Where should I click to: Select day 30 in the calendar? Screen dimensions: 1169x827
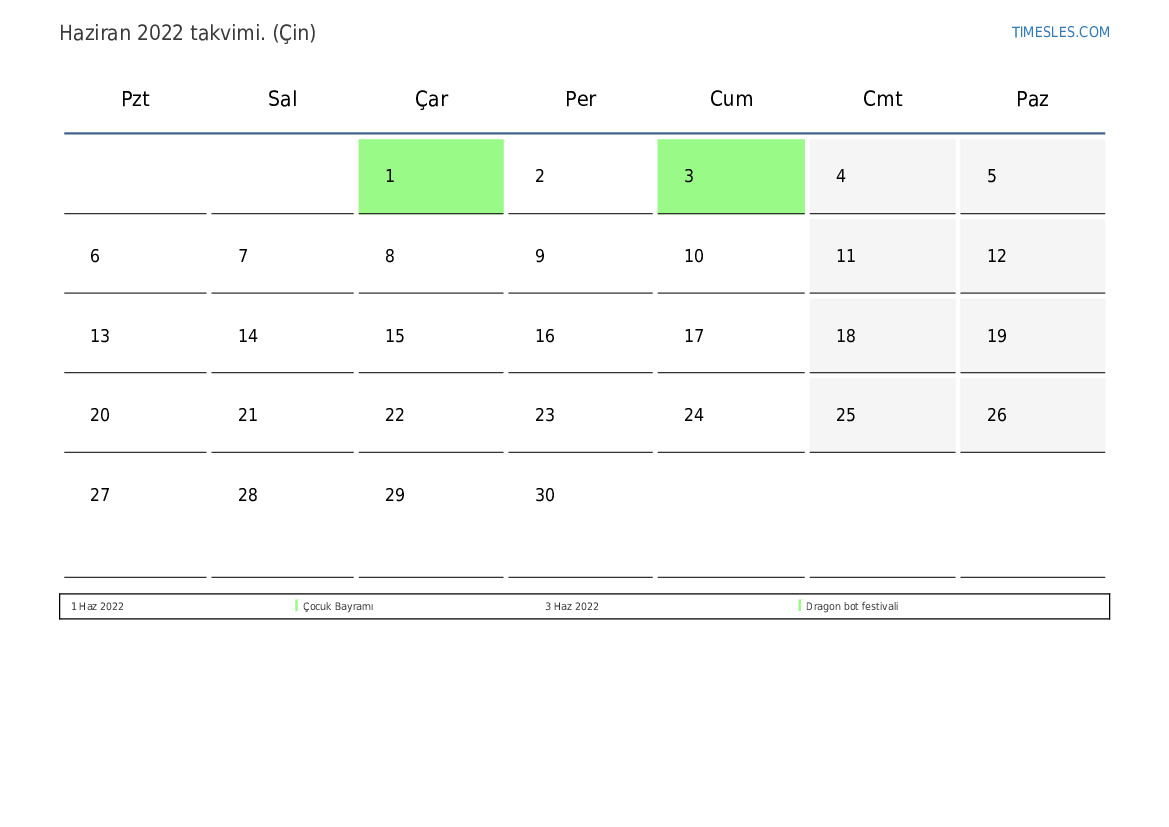tap(580, 495)
